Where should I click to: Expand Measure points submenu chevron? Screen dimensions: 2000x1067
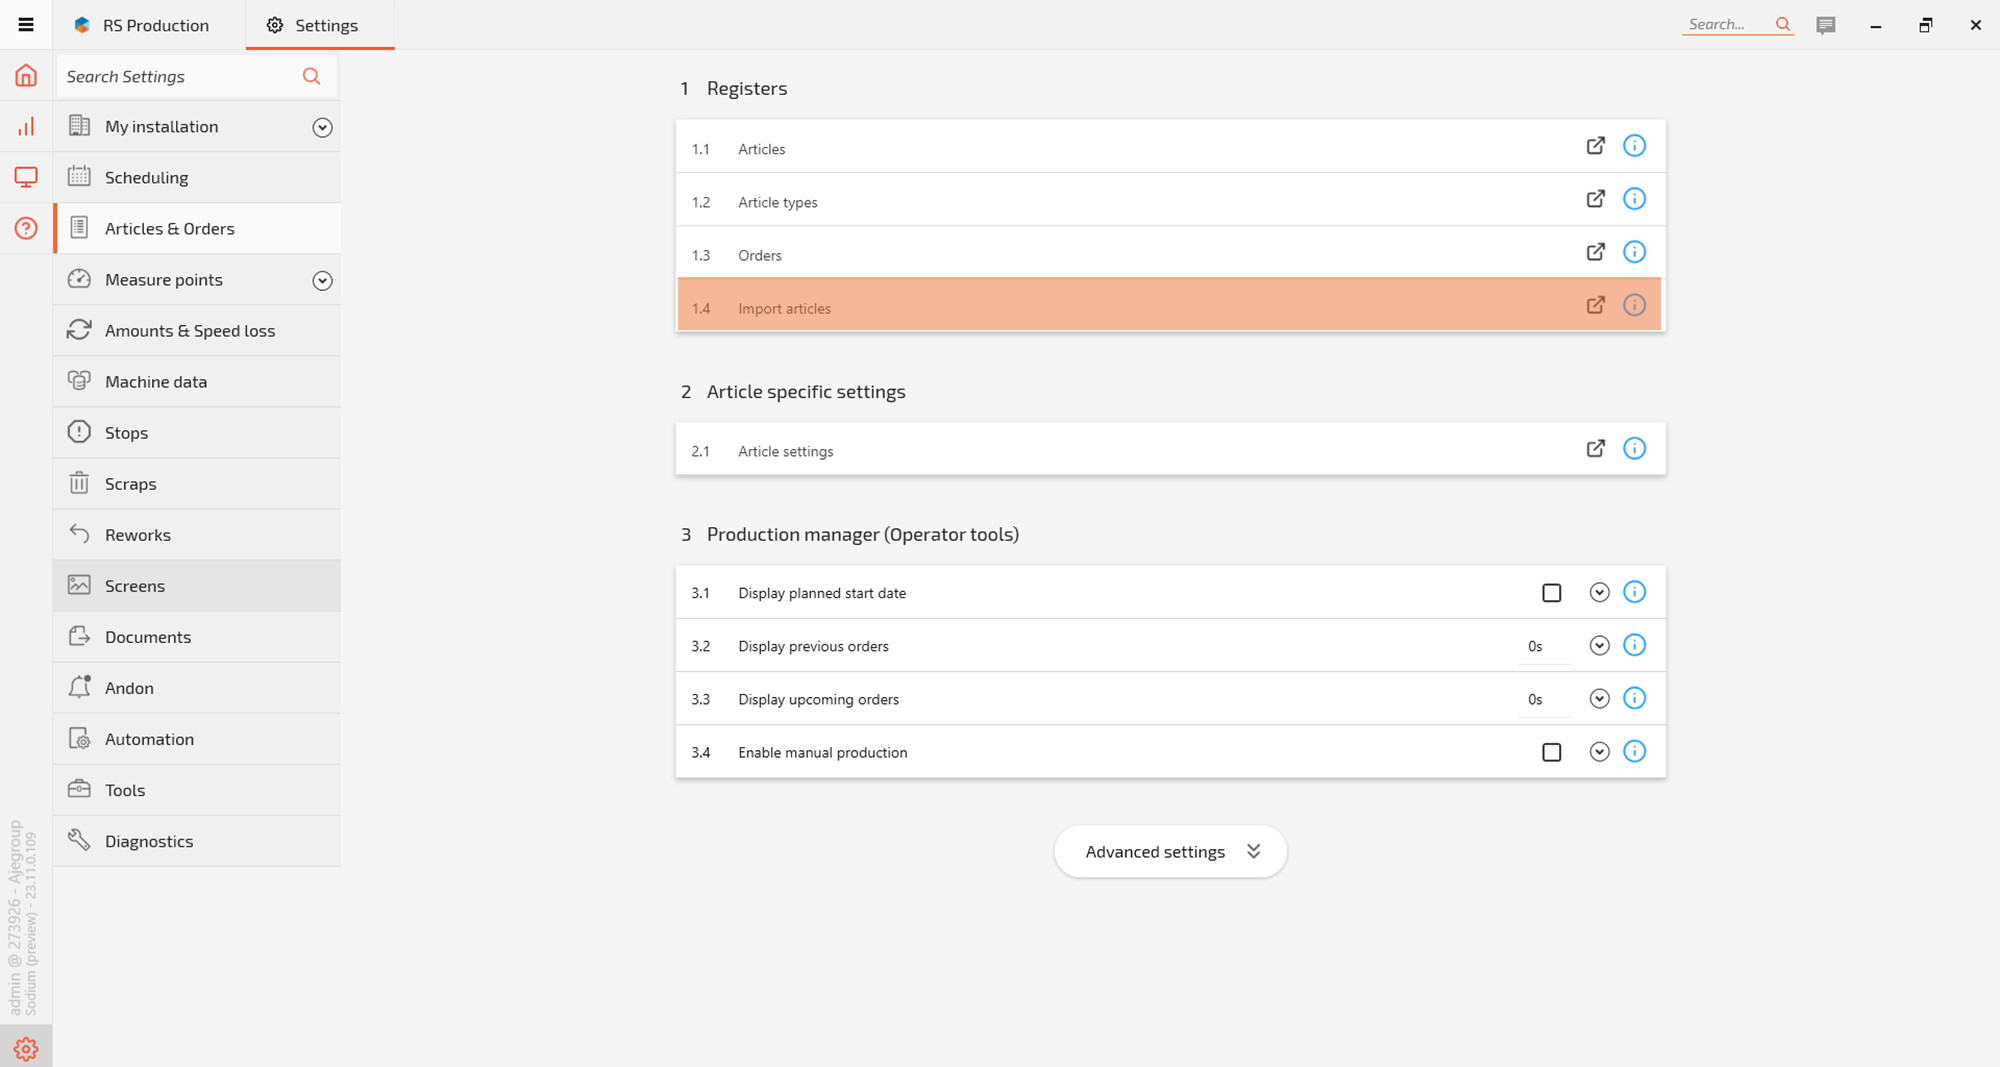click(322, 280)
